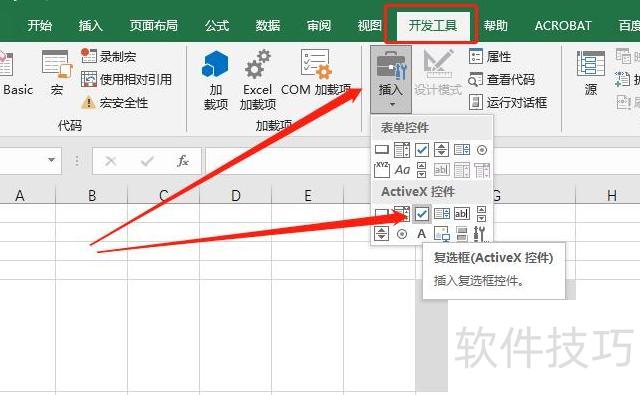640x395 pixels.
Task: Open Excel Add-ins (Excel 加载项)
Action: tap(257, 80)
